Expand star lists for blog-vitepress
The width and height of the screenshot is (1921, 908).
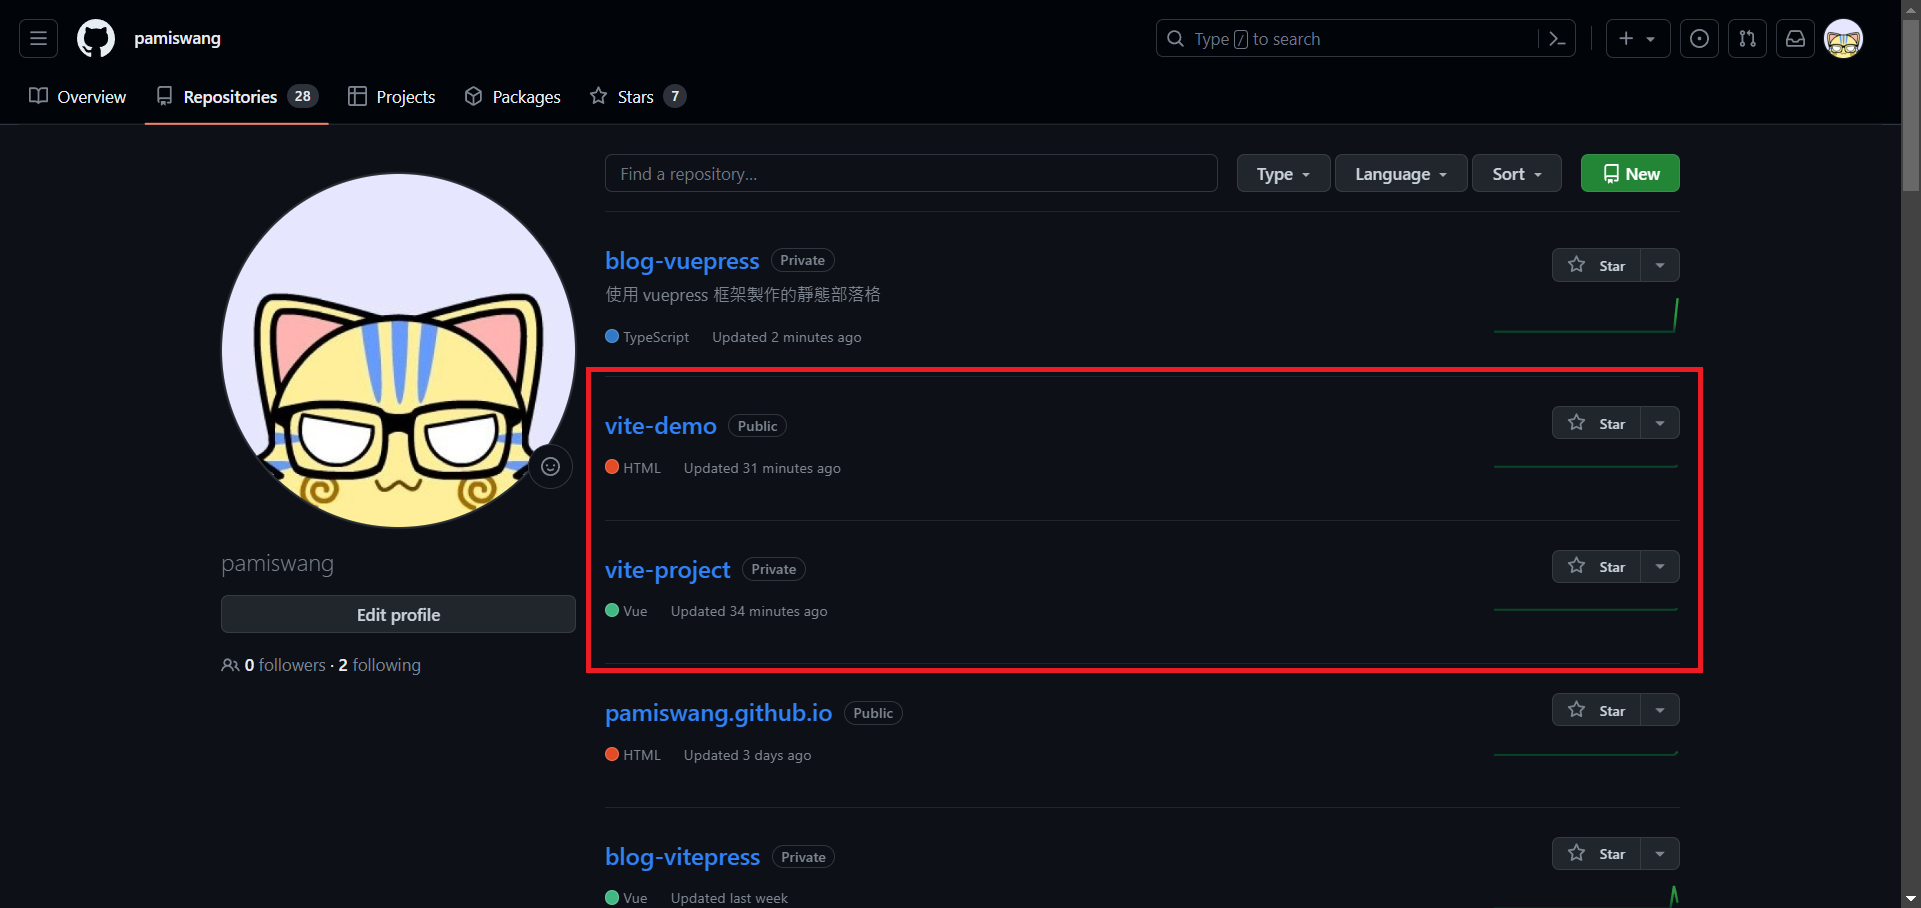(1660, 853)
